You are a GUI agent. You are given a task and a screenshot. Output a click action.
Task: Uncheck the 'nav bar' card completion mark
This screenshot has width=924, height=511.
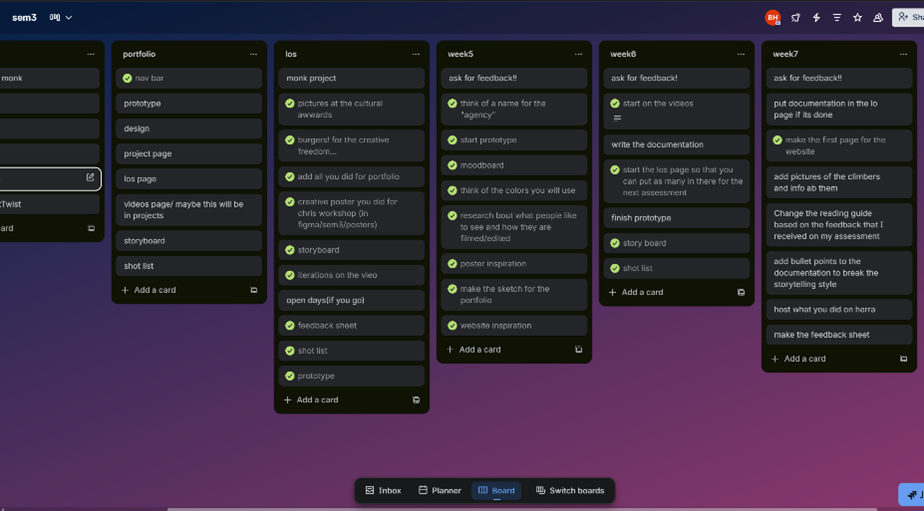click(127, 78)
